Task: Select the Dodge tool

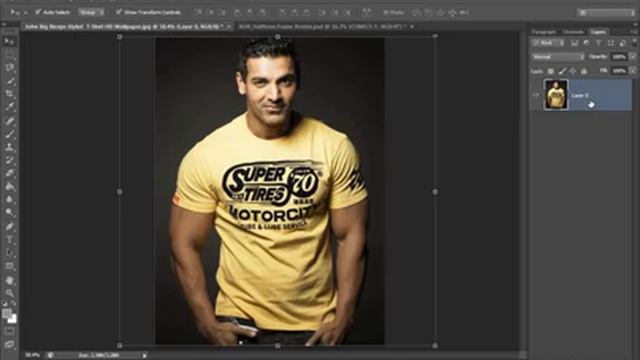Action: 9,213
